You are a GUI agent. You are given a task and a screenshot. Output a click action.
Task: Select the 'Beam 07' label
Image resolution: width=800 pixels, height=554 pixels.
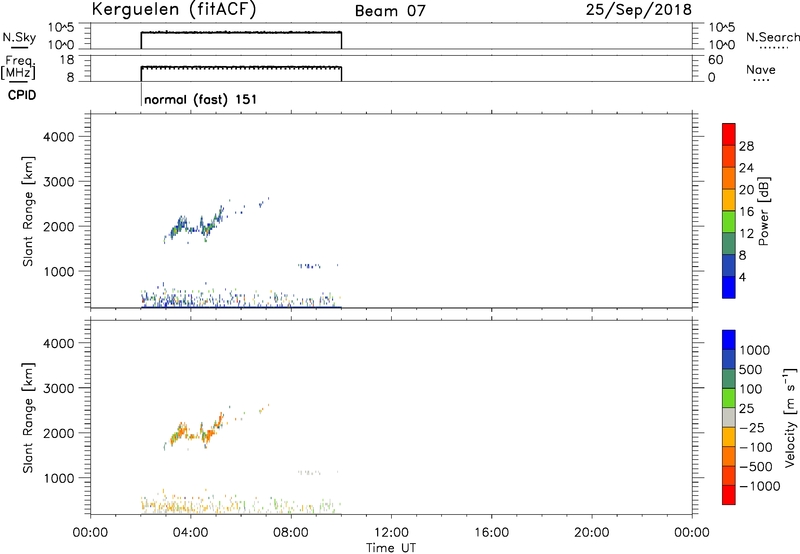coord(390,11)
